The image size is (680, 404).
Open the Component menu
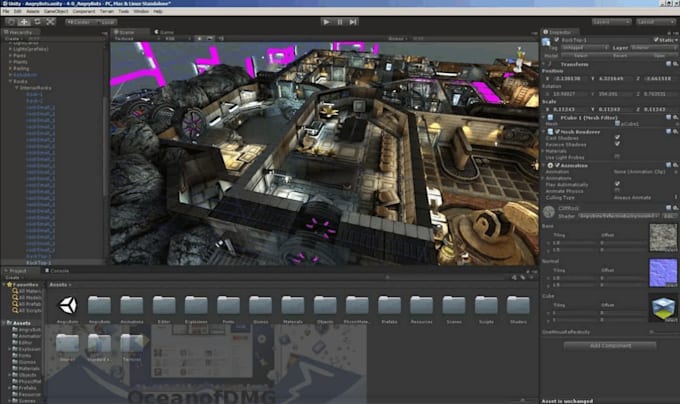tap(84, 11)
